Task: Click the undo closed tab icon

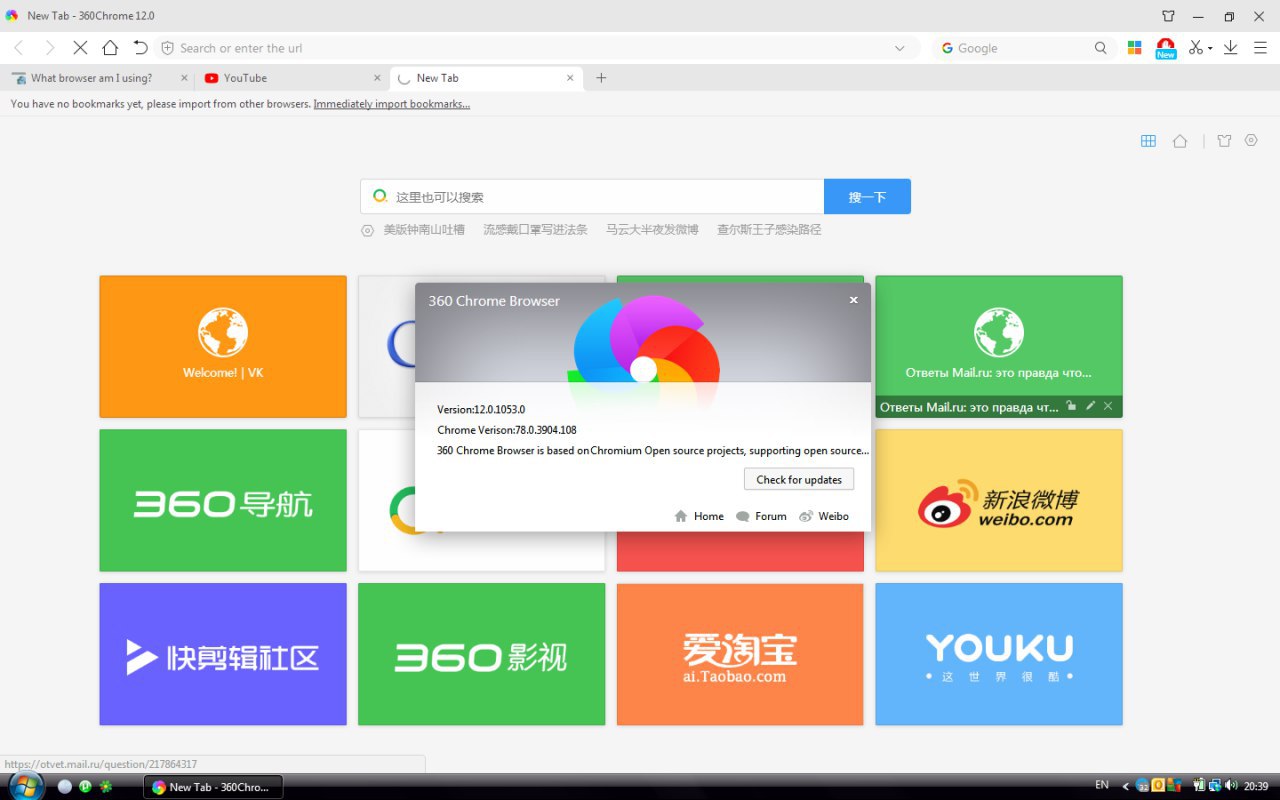Action: pos(140,48)
